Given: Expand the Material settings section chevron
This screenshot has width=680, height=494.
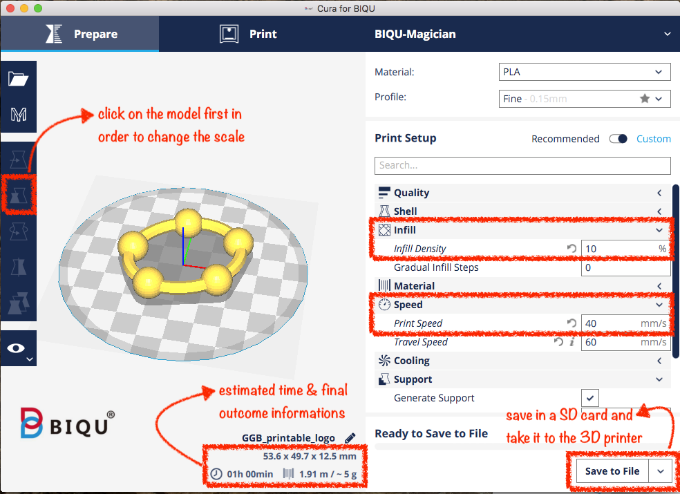Looking at the screenshot, I should tap(659, 286).
